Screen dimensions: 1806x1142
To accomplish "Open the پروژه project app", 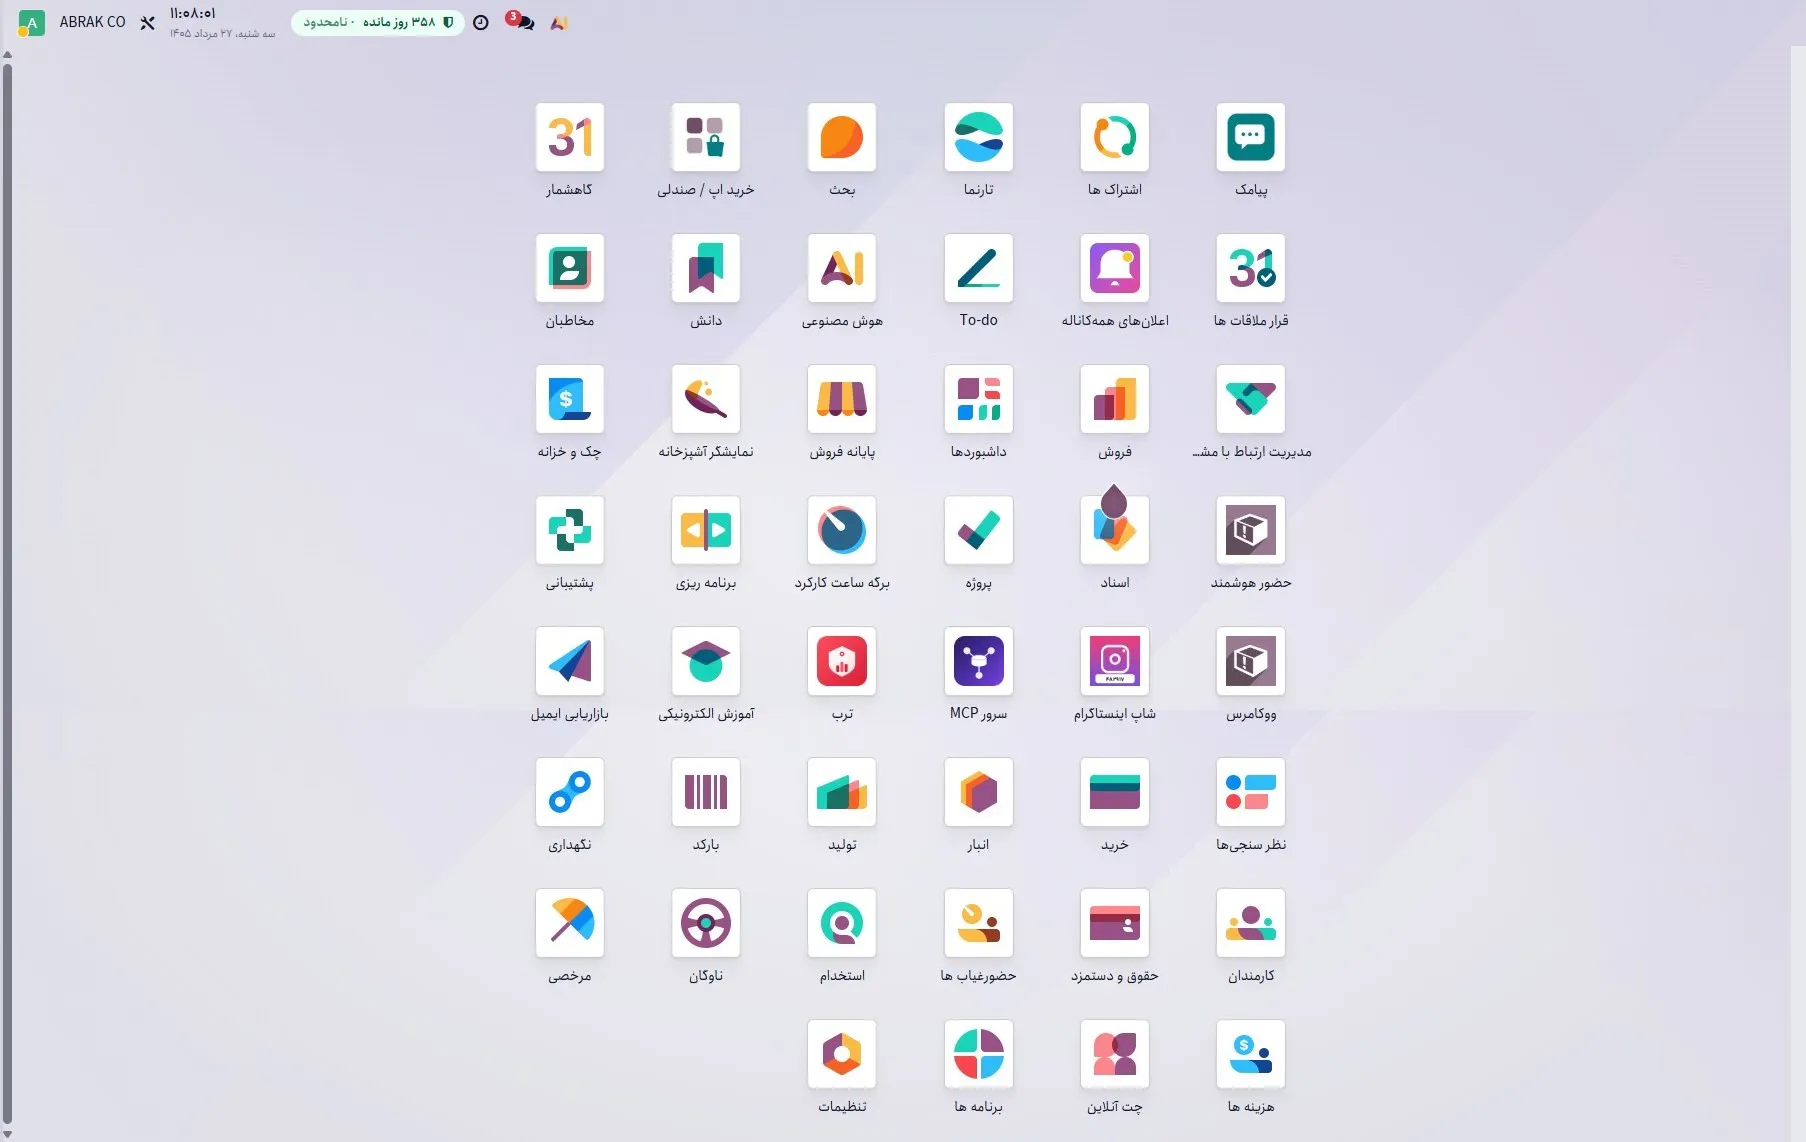I will point(979,530).
